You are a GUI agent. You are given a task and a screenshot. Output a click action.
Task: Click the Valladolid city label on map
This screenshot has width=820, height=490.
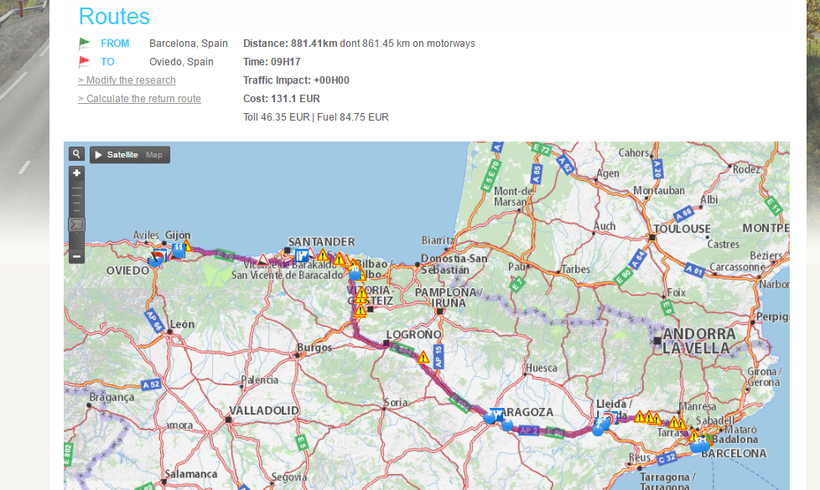266,410
